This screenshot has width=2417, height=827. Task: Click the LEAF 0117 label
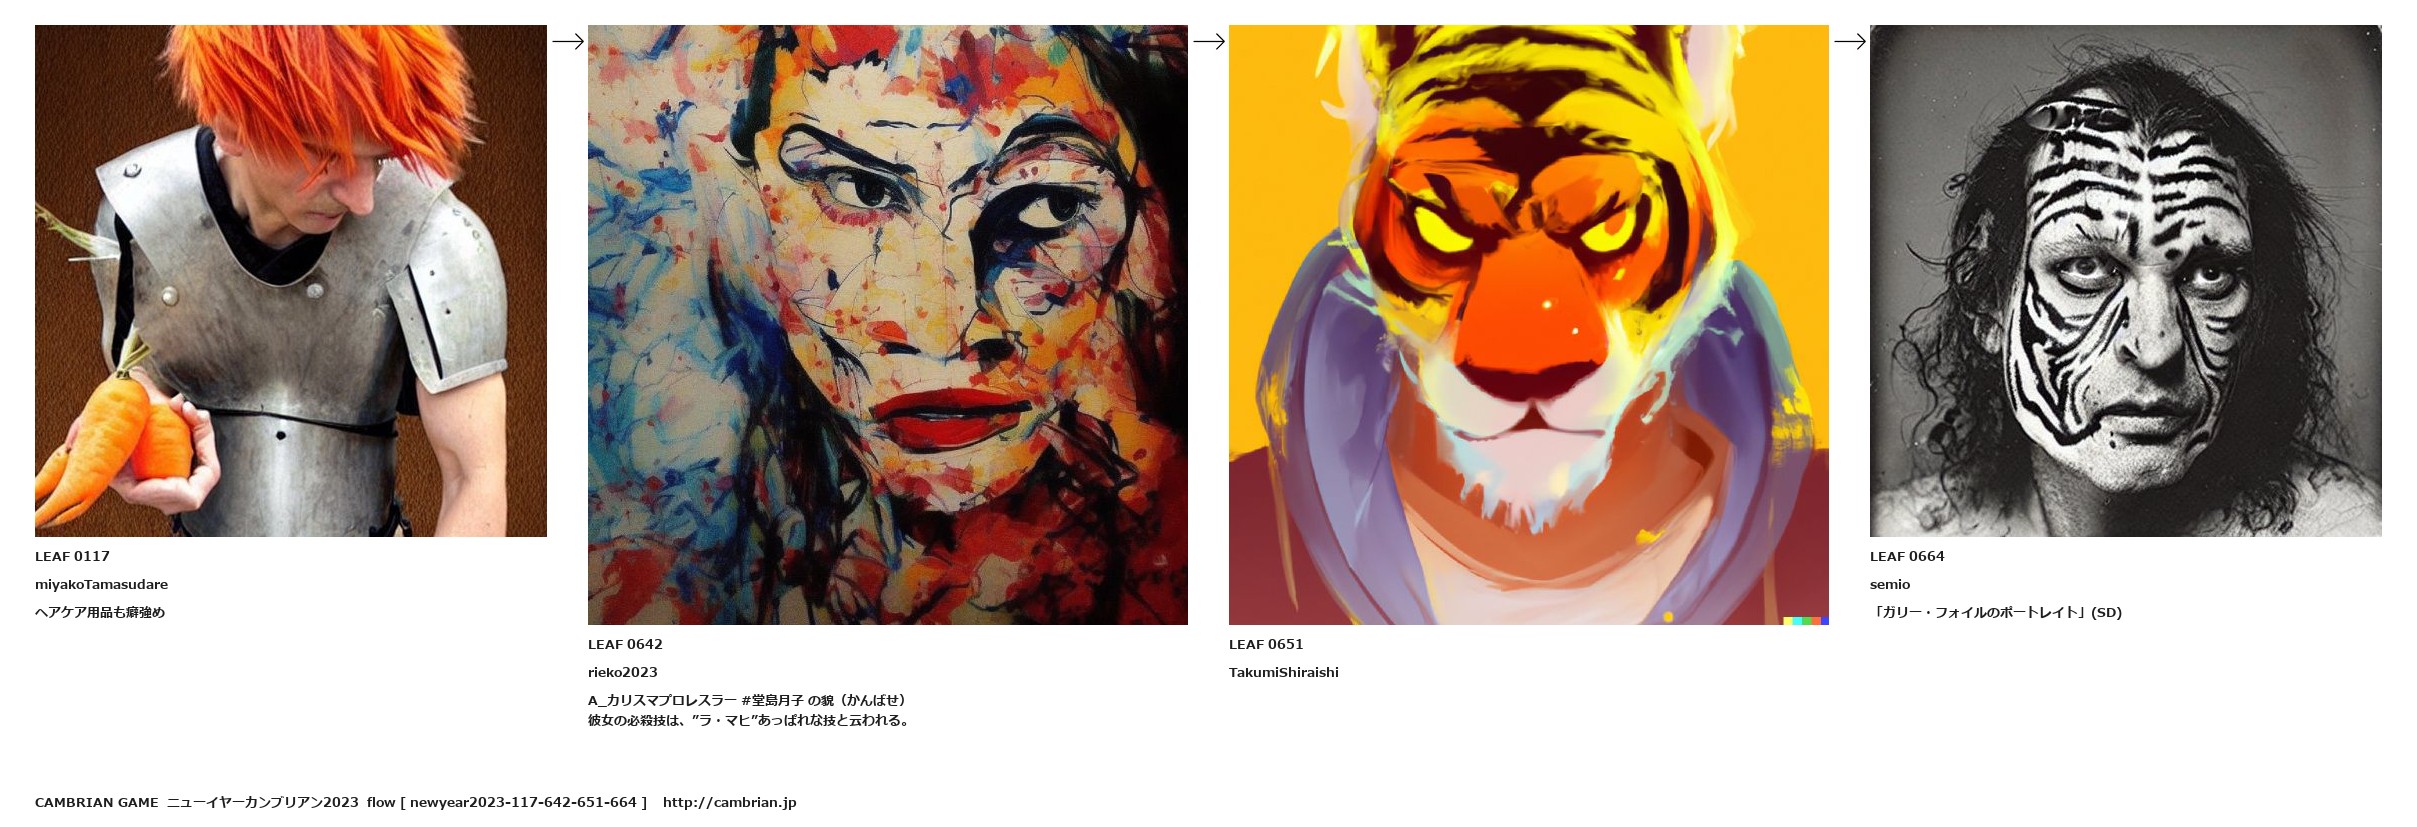72,556
